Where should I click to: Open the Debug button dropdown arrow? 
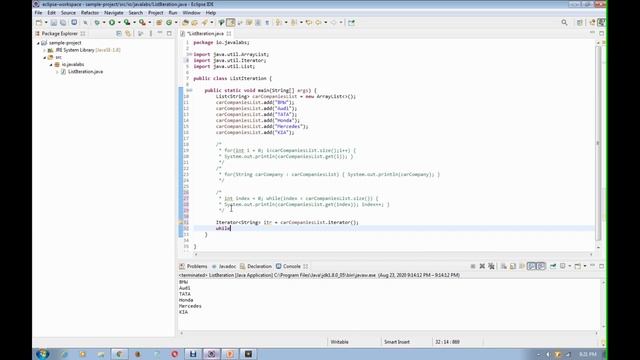[104, 22]
